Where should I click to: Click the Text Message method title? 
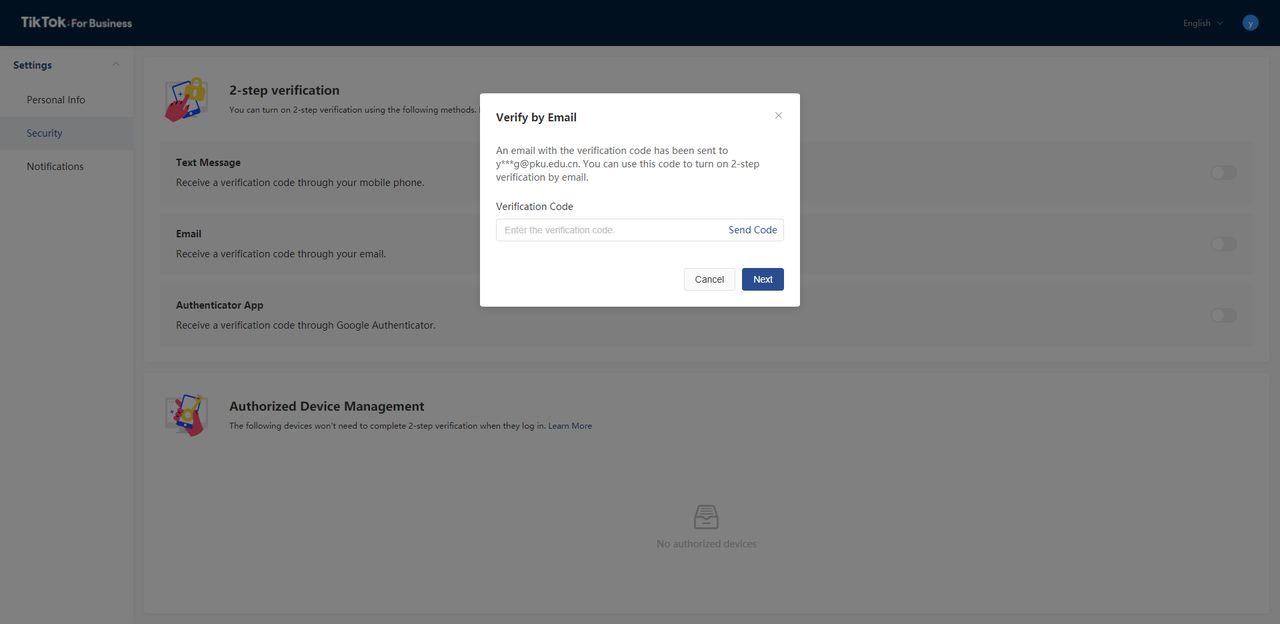tap(208, 162)
